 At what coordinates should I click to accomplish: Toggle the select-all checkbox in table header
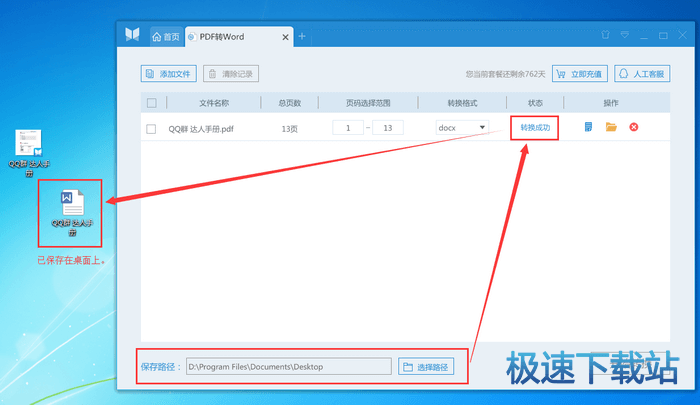(x=152, y=103)
